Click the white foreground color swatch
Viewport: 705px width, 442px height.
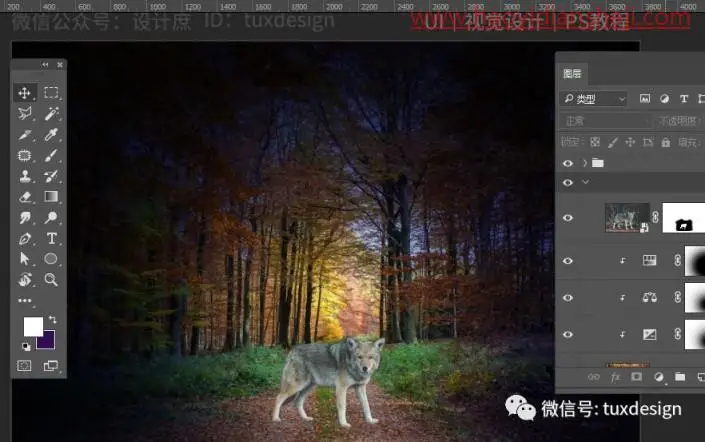click(x=33, y=326)
